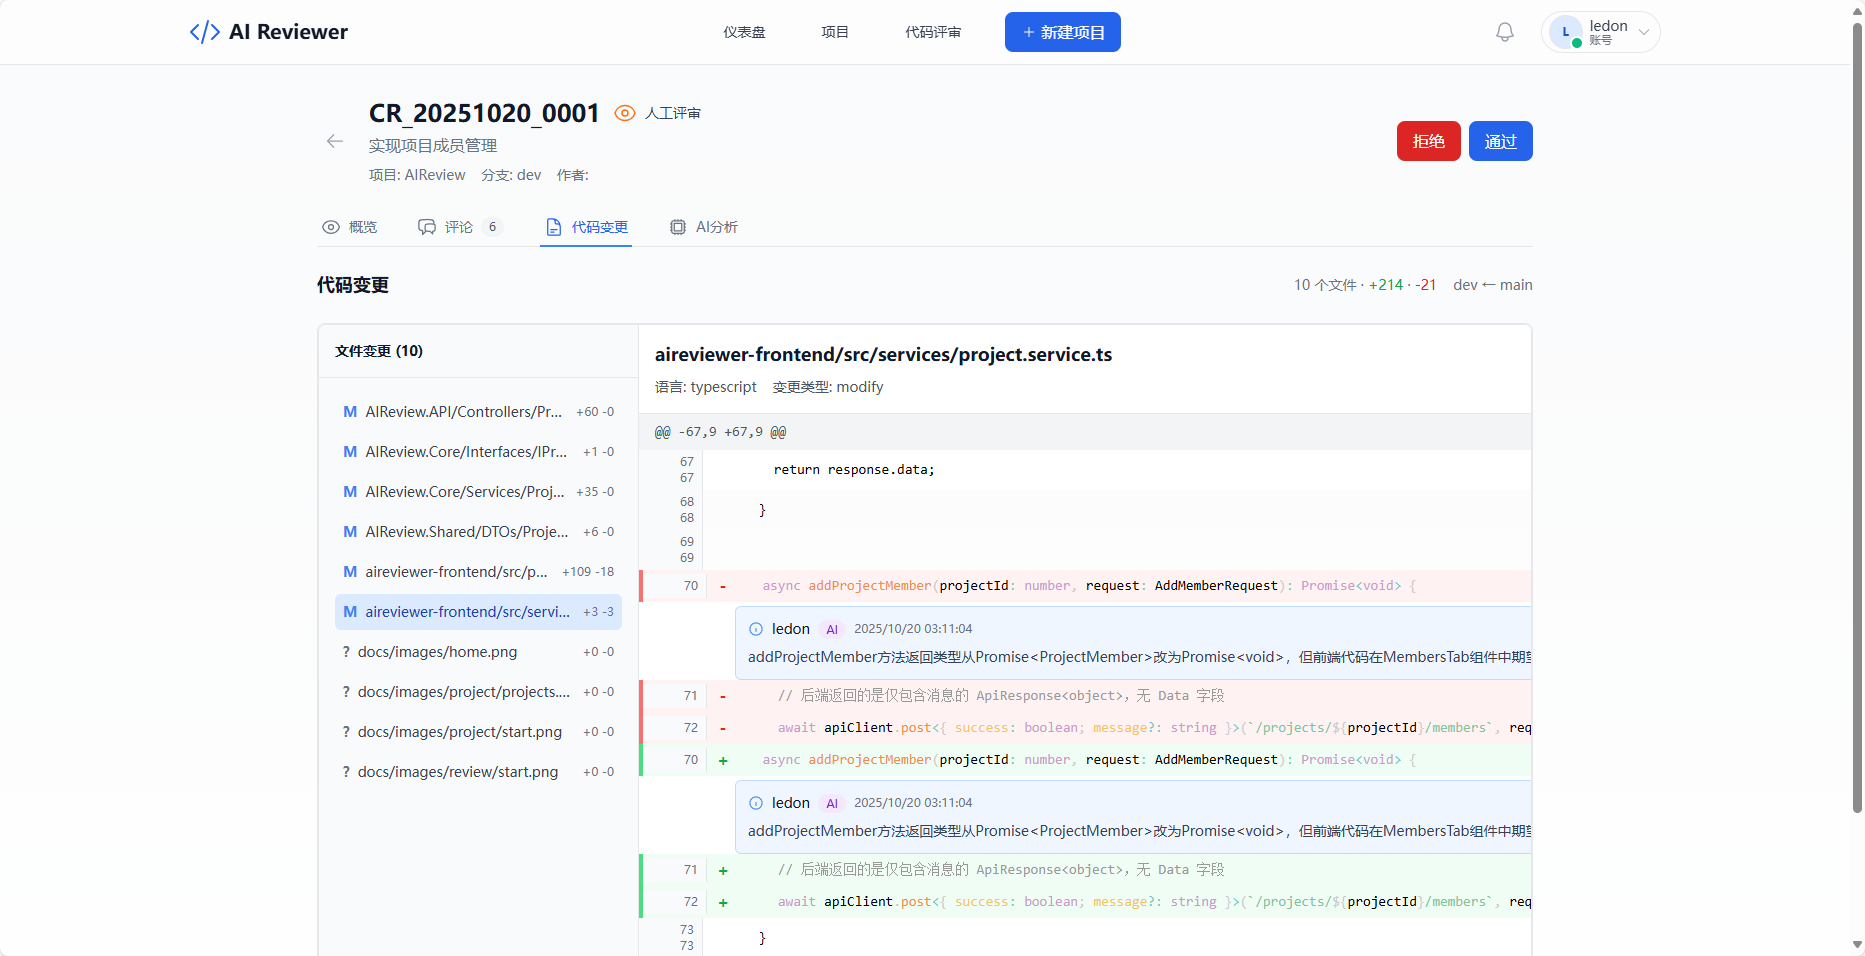Switch to the 评论 tab
The width and height of the screenshot is (1865, 956).
click(x=459, y=227)
